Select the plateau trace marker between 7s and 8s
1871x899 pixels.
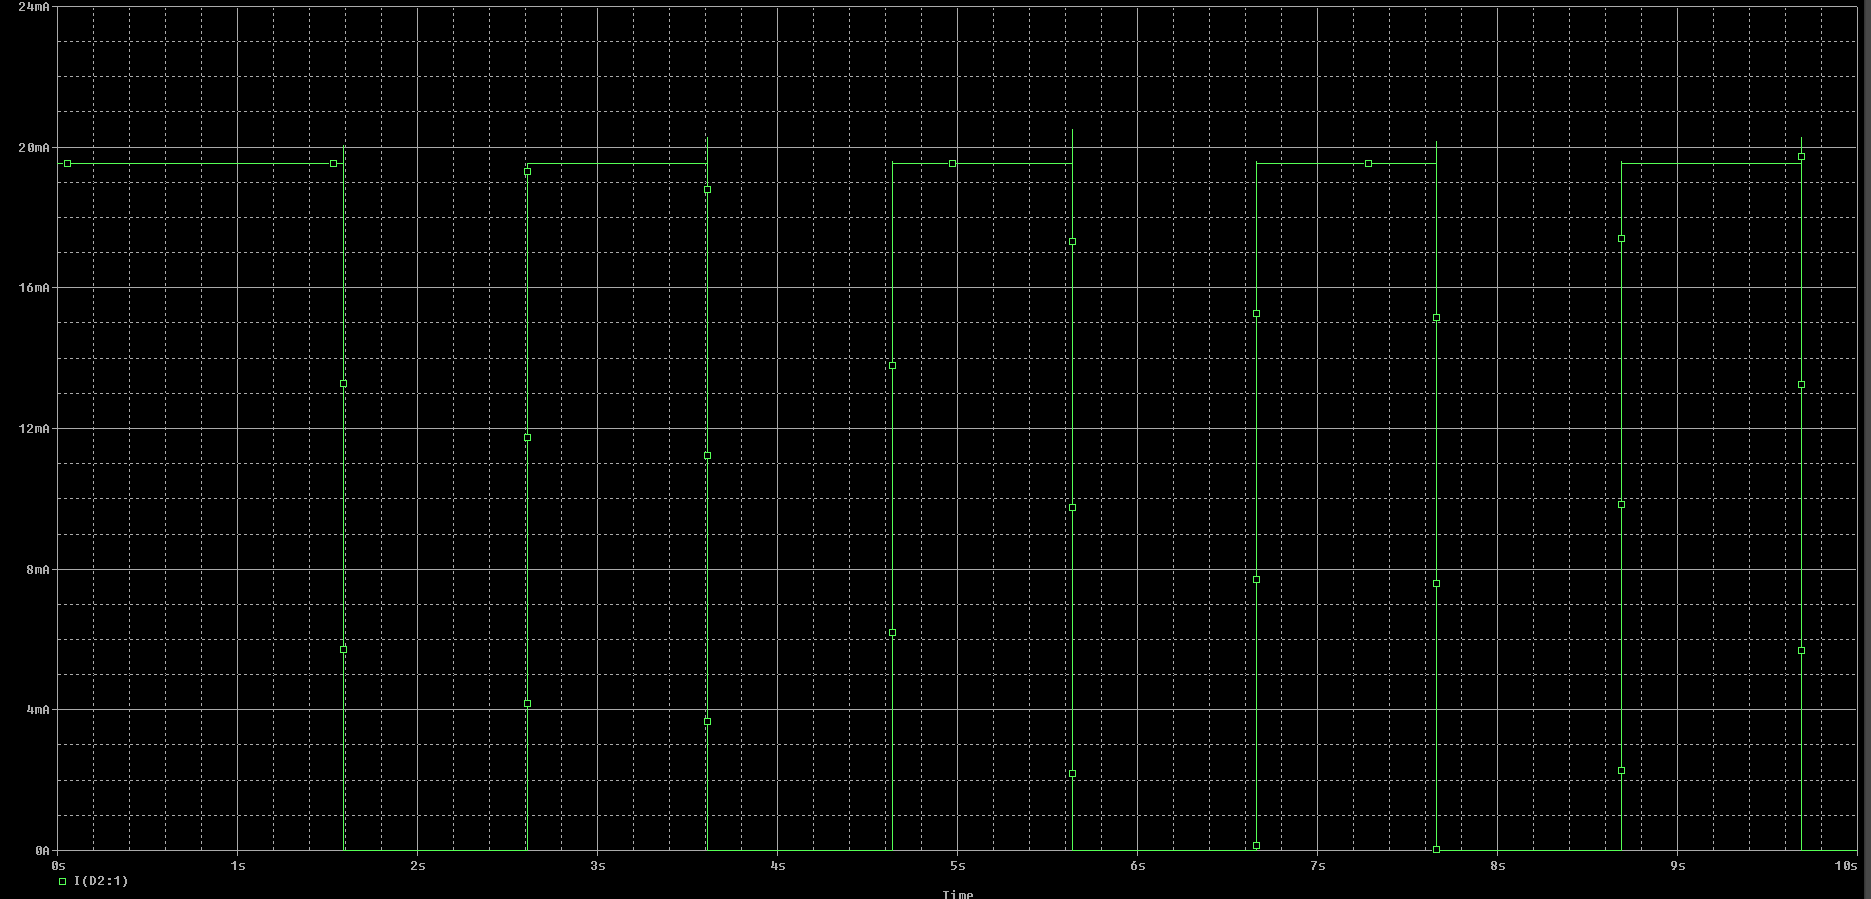pyautogui.click(x=1369, y=164)
